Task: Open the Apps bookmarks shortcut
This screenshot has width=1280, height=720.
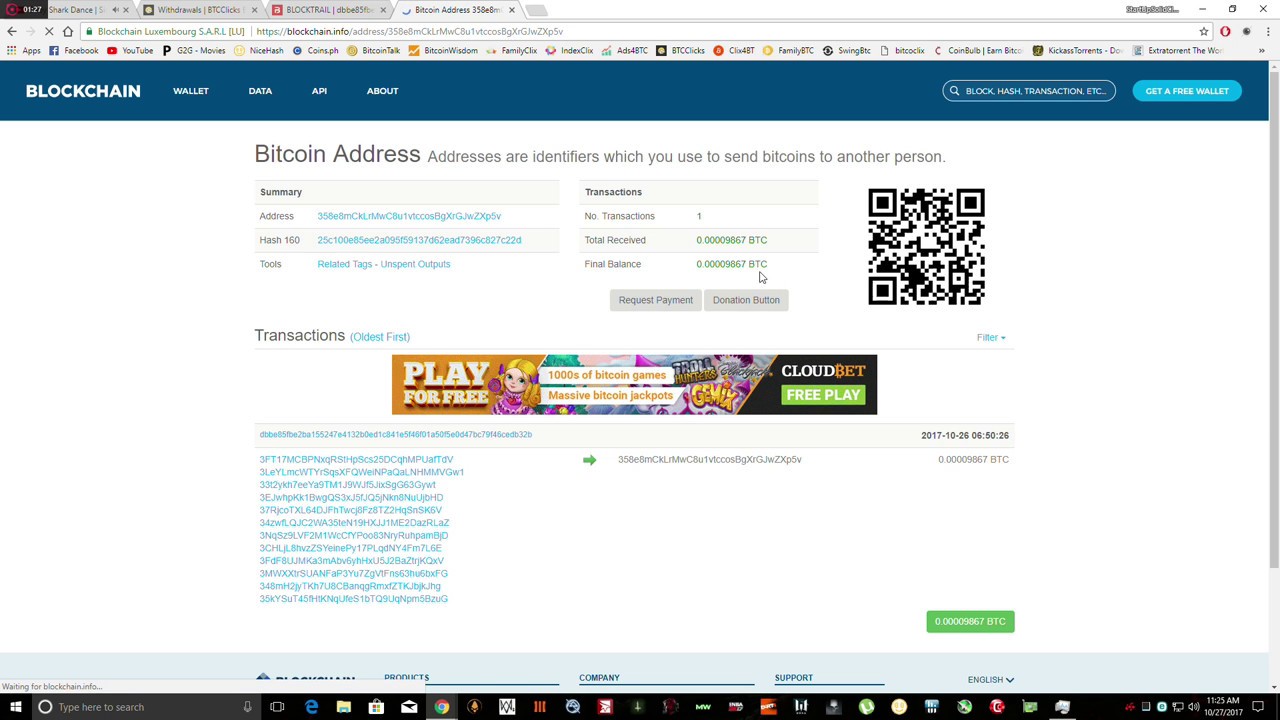Action: coord(24,51)
